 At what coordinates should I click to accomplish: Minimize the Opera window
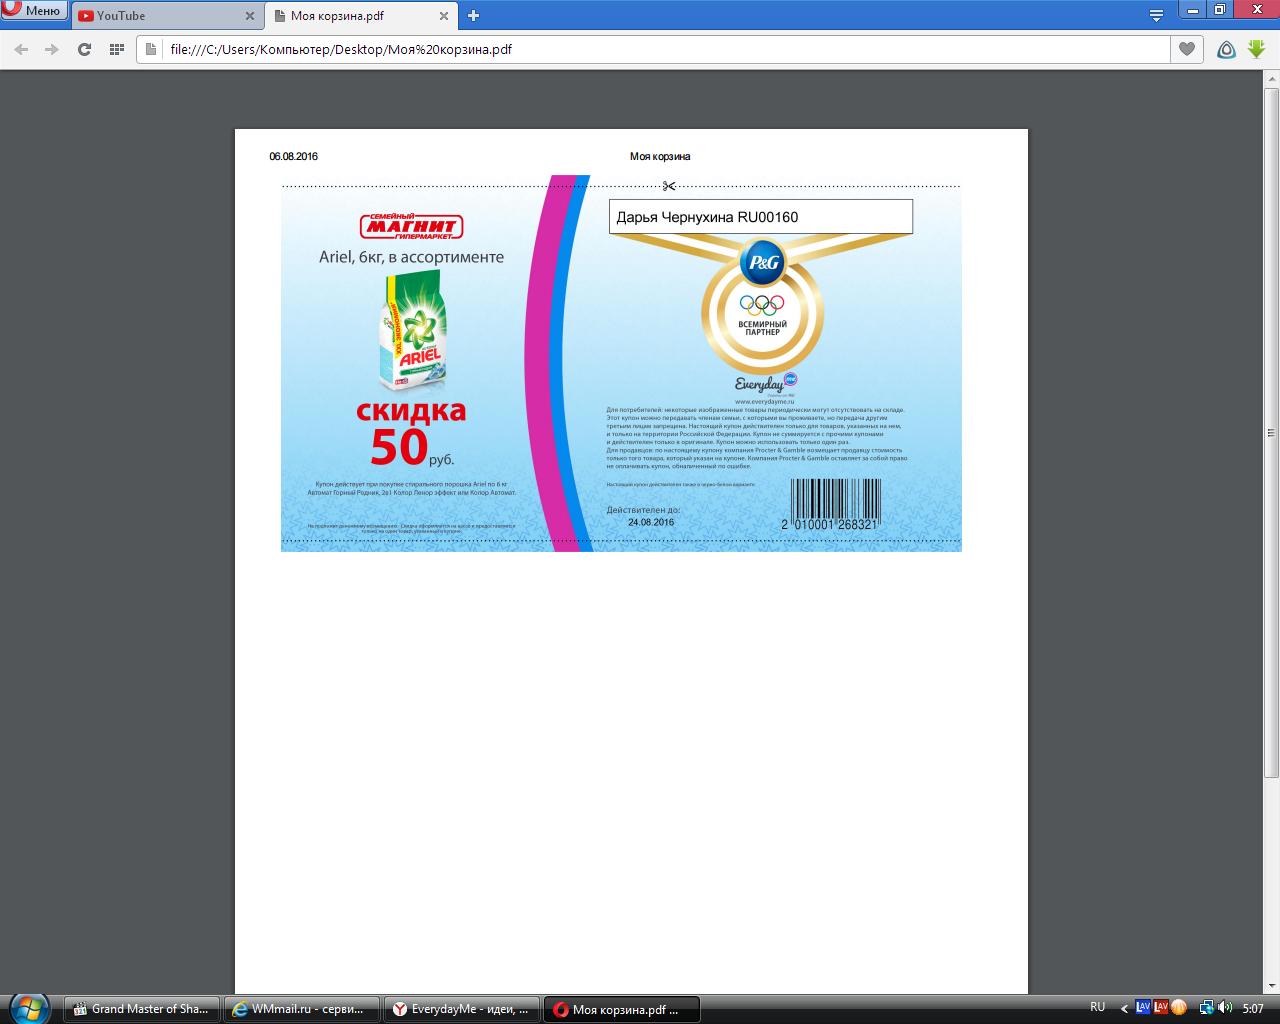[1192, 9]
